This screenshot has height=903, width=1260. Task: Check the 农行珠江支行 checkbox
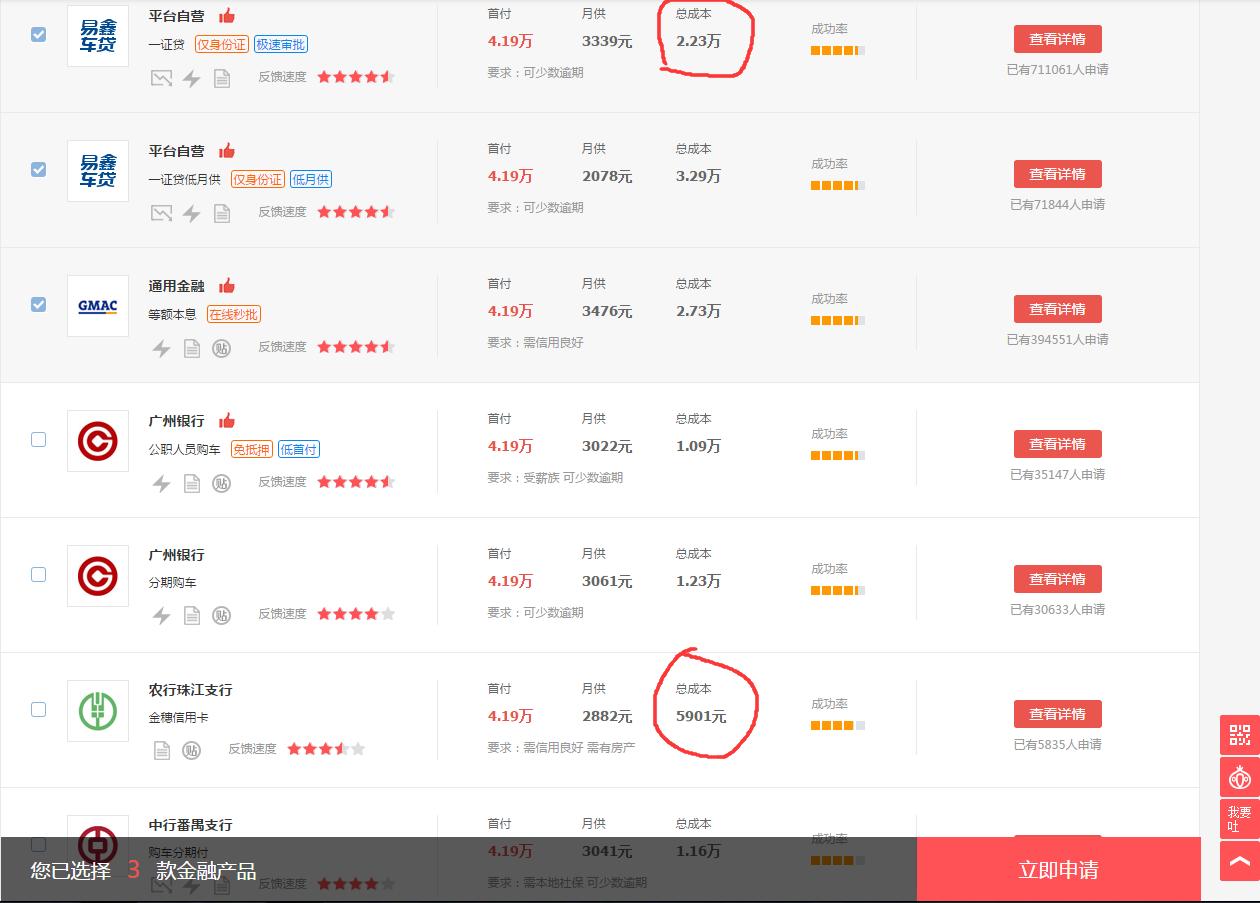38,709
